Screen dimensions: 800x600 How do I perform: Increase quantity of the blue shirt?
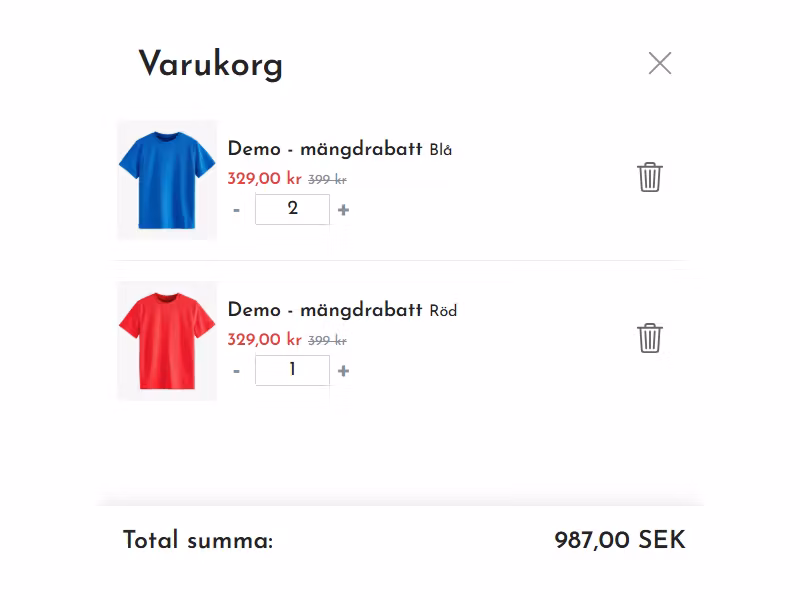click(x=341, y=210)
